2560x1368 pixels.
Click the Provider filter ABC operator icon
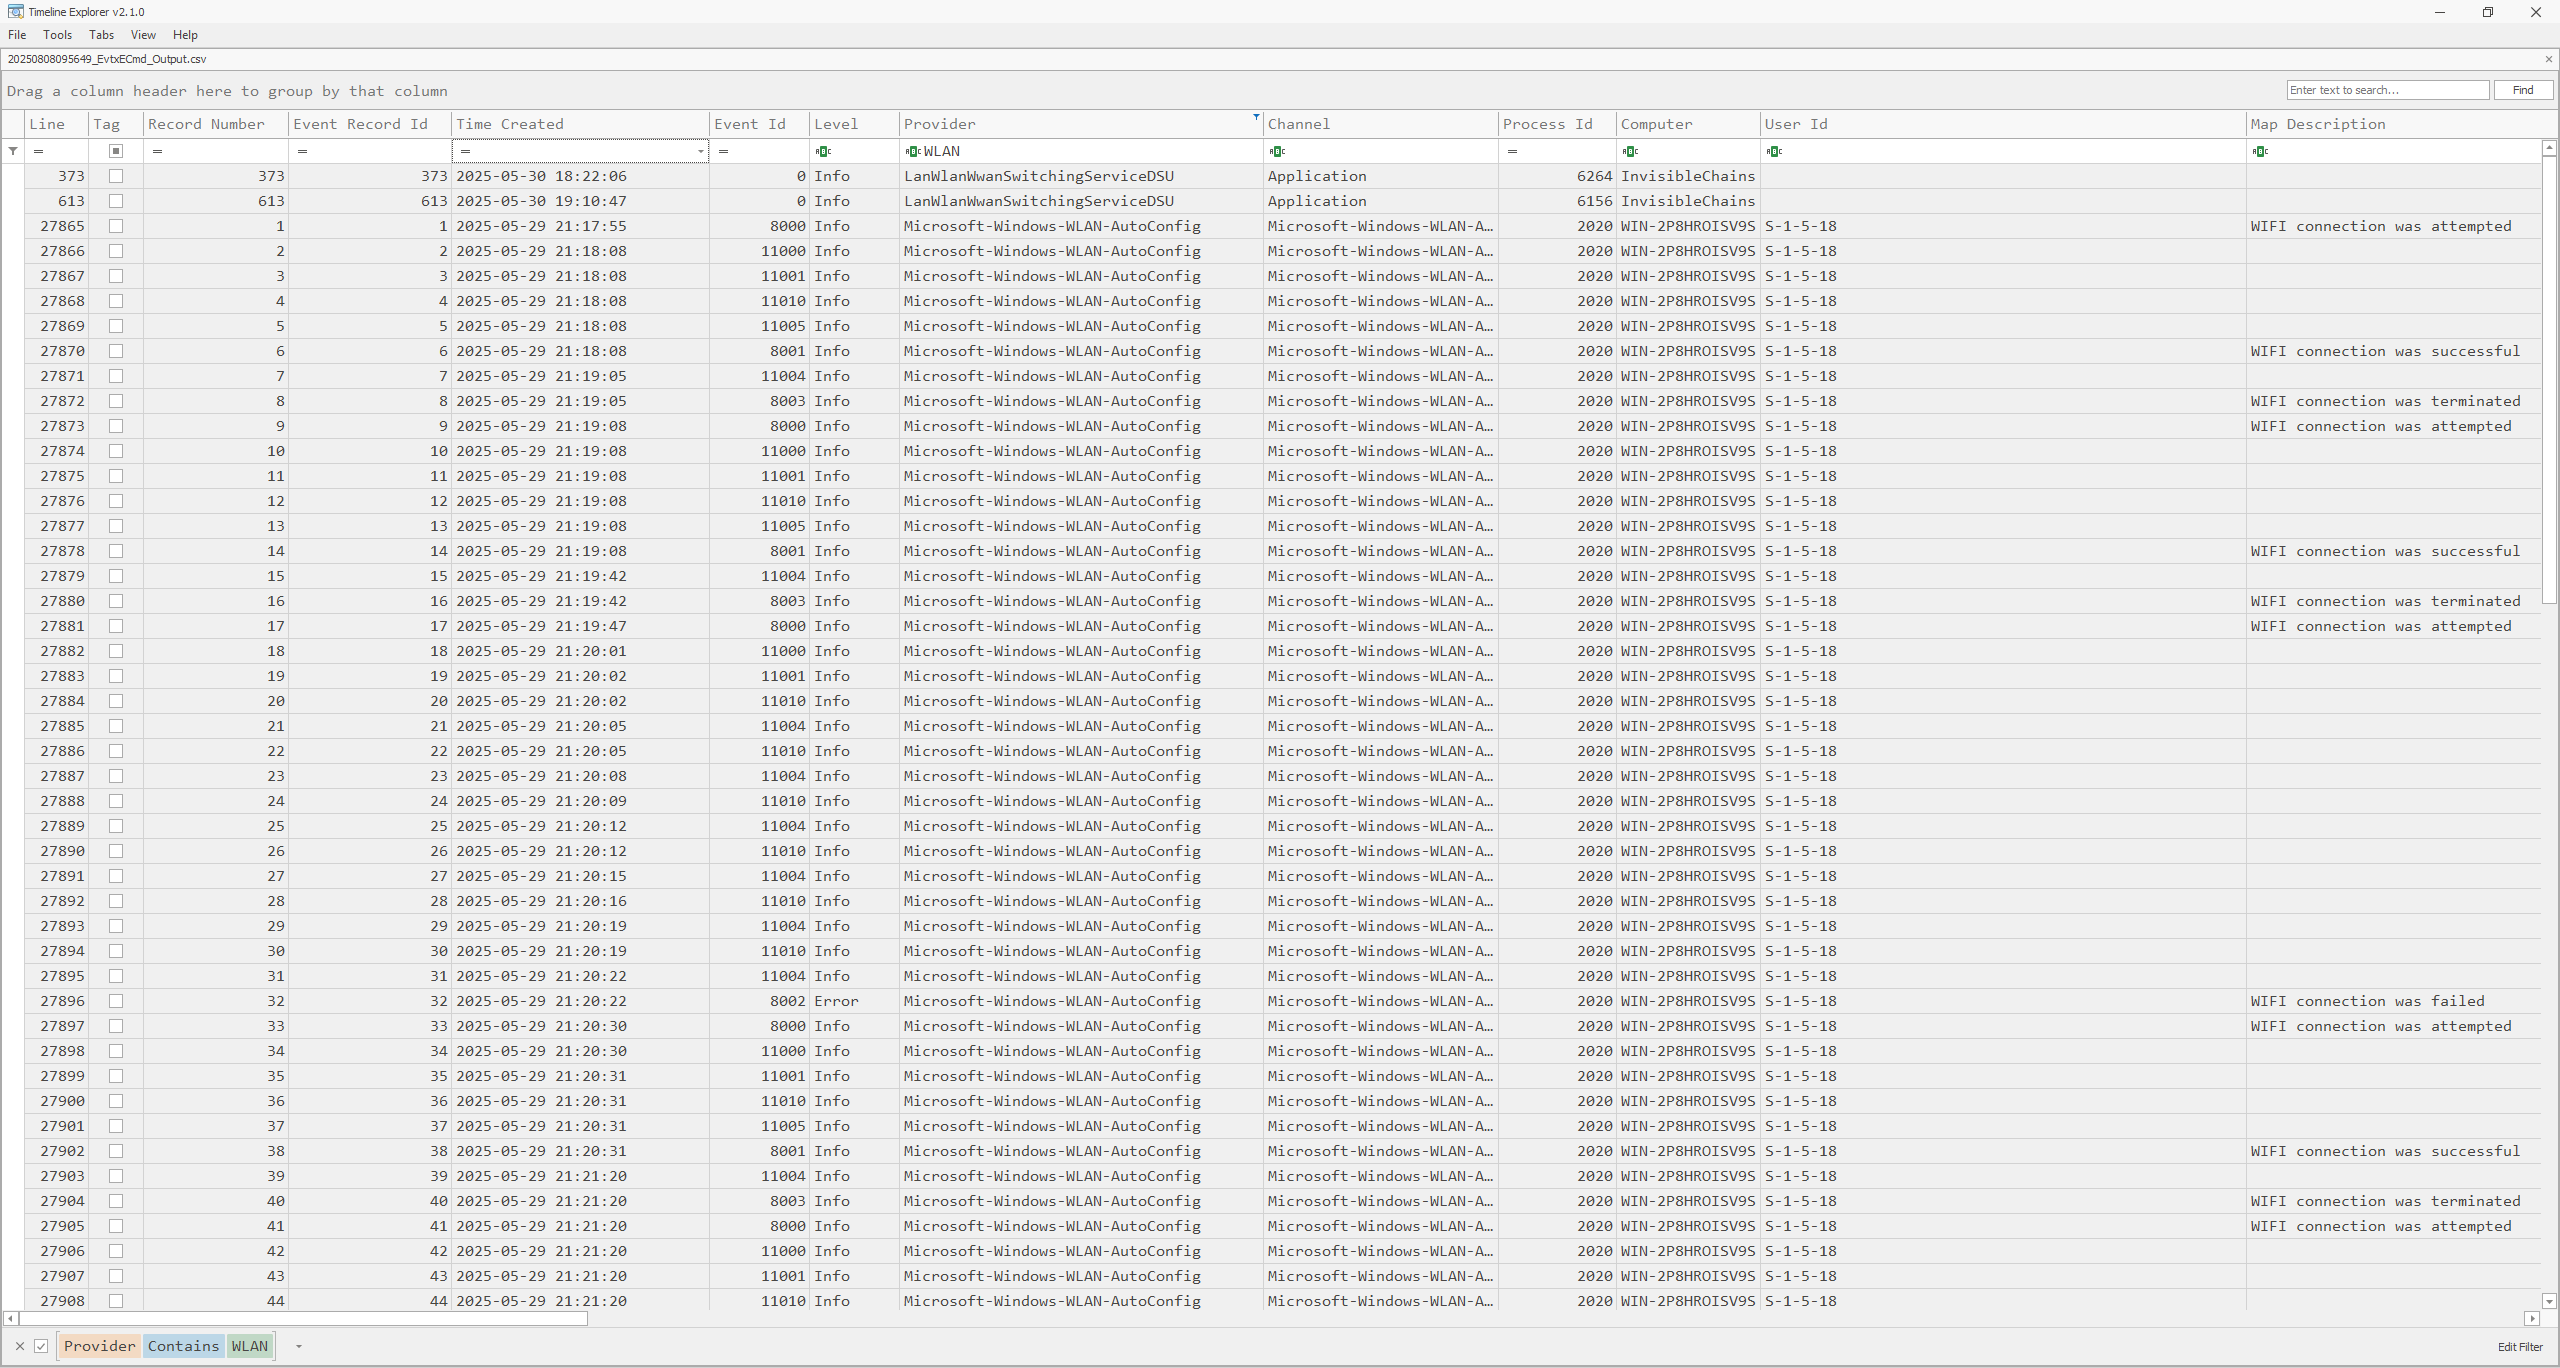point(912,151)
